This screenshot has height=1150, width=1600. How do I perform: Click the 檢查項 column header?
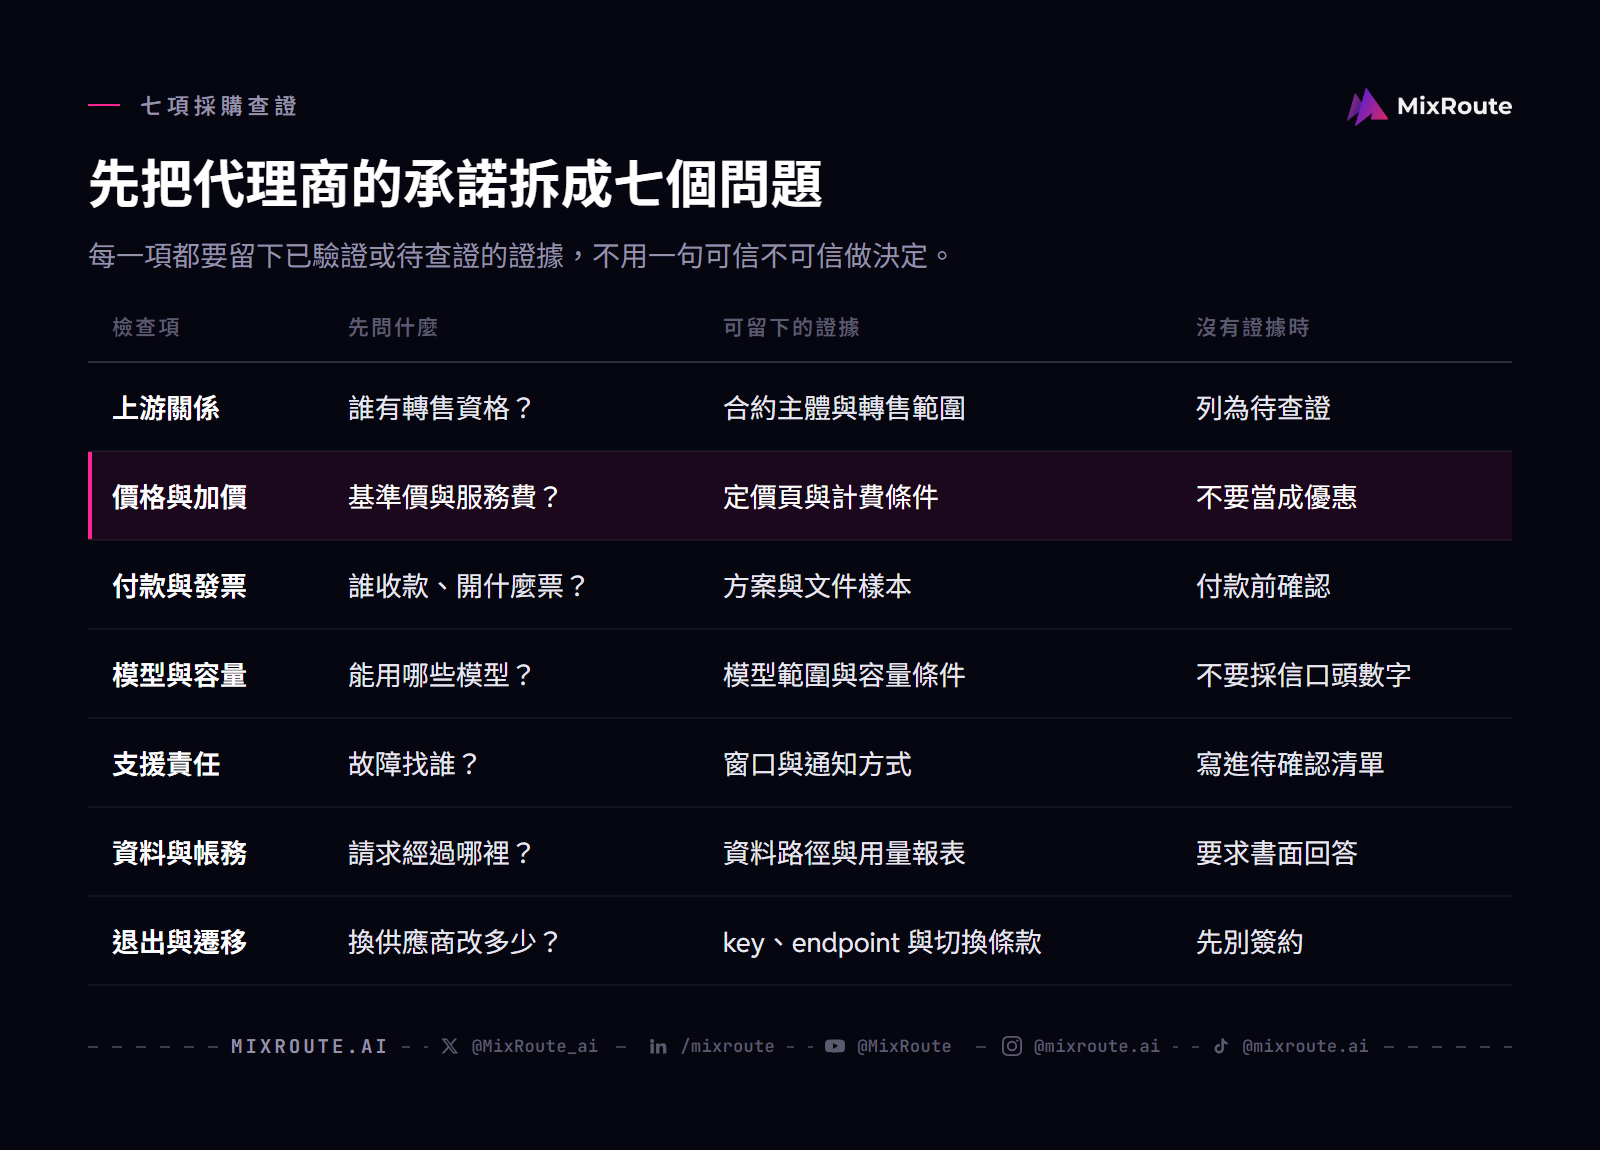(x=146, y=327)
